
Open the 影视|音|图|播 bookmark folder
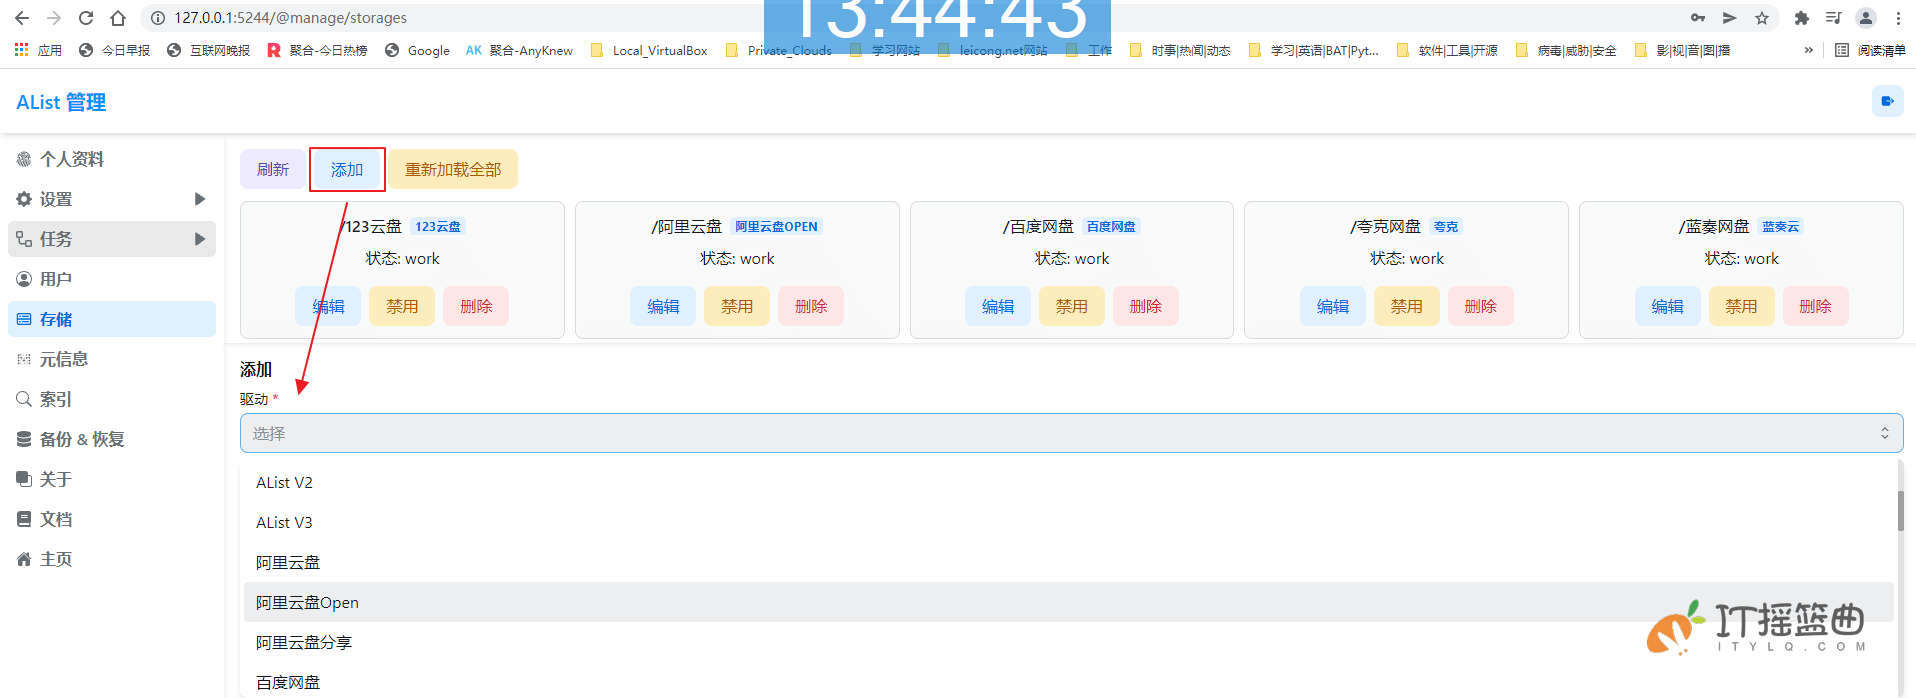coord(1682,50)
